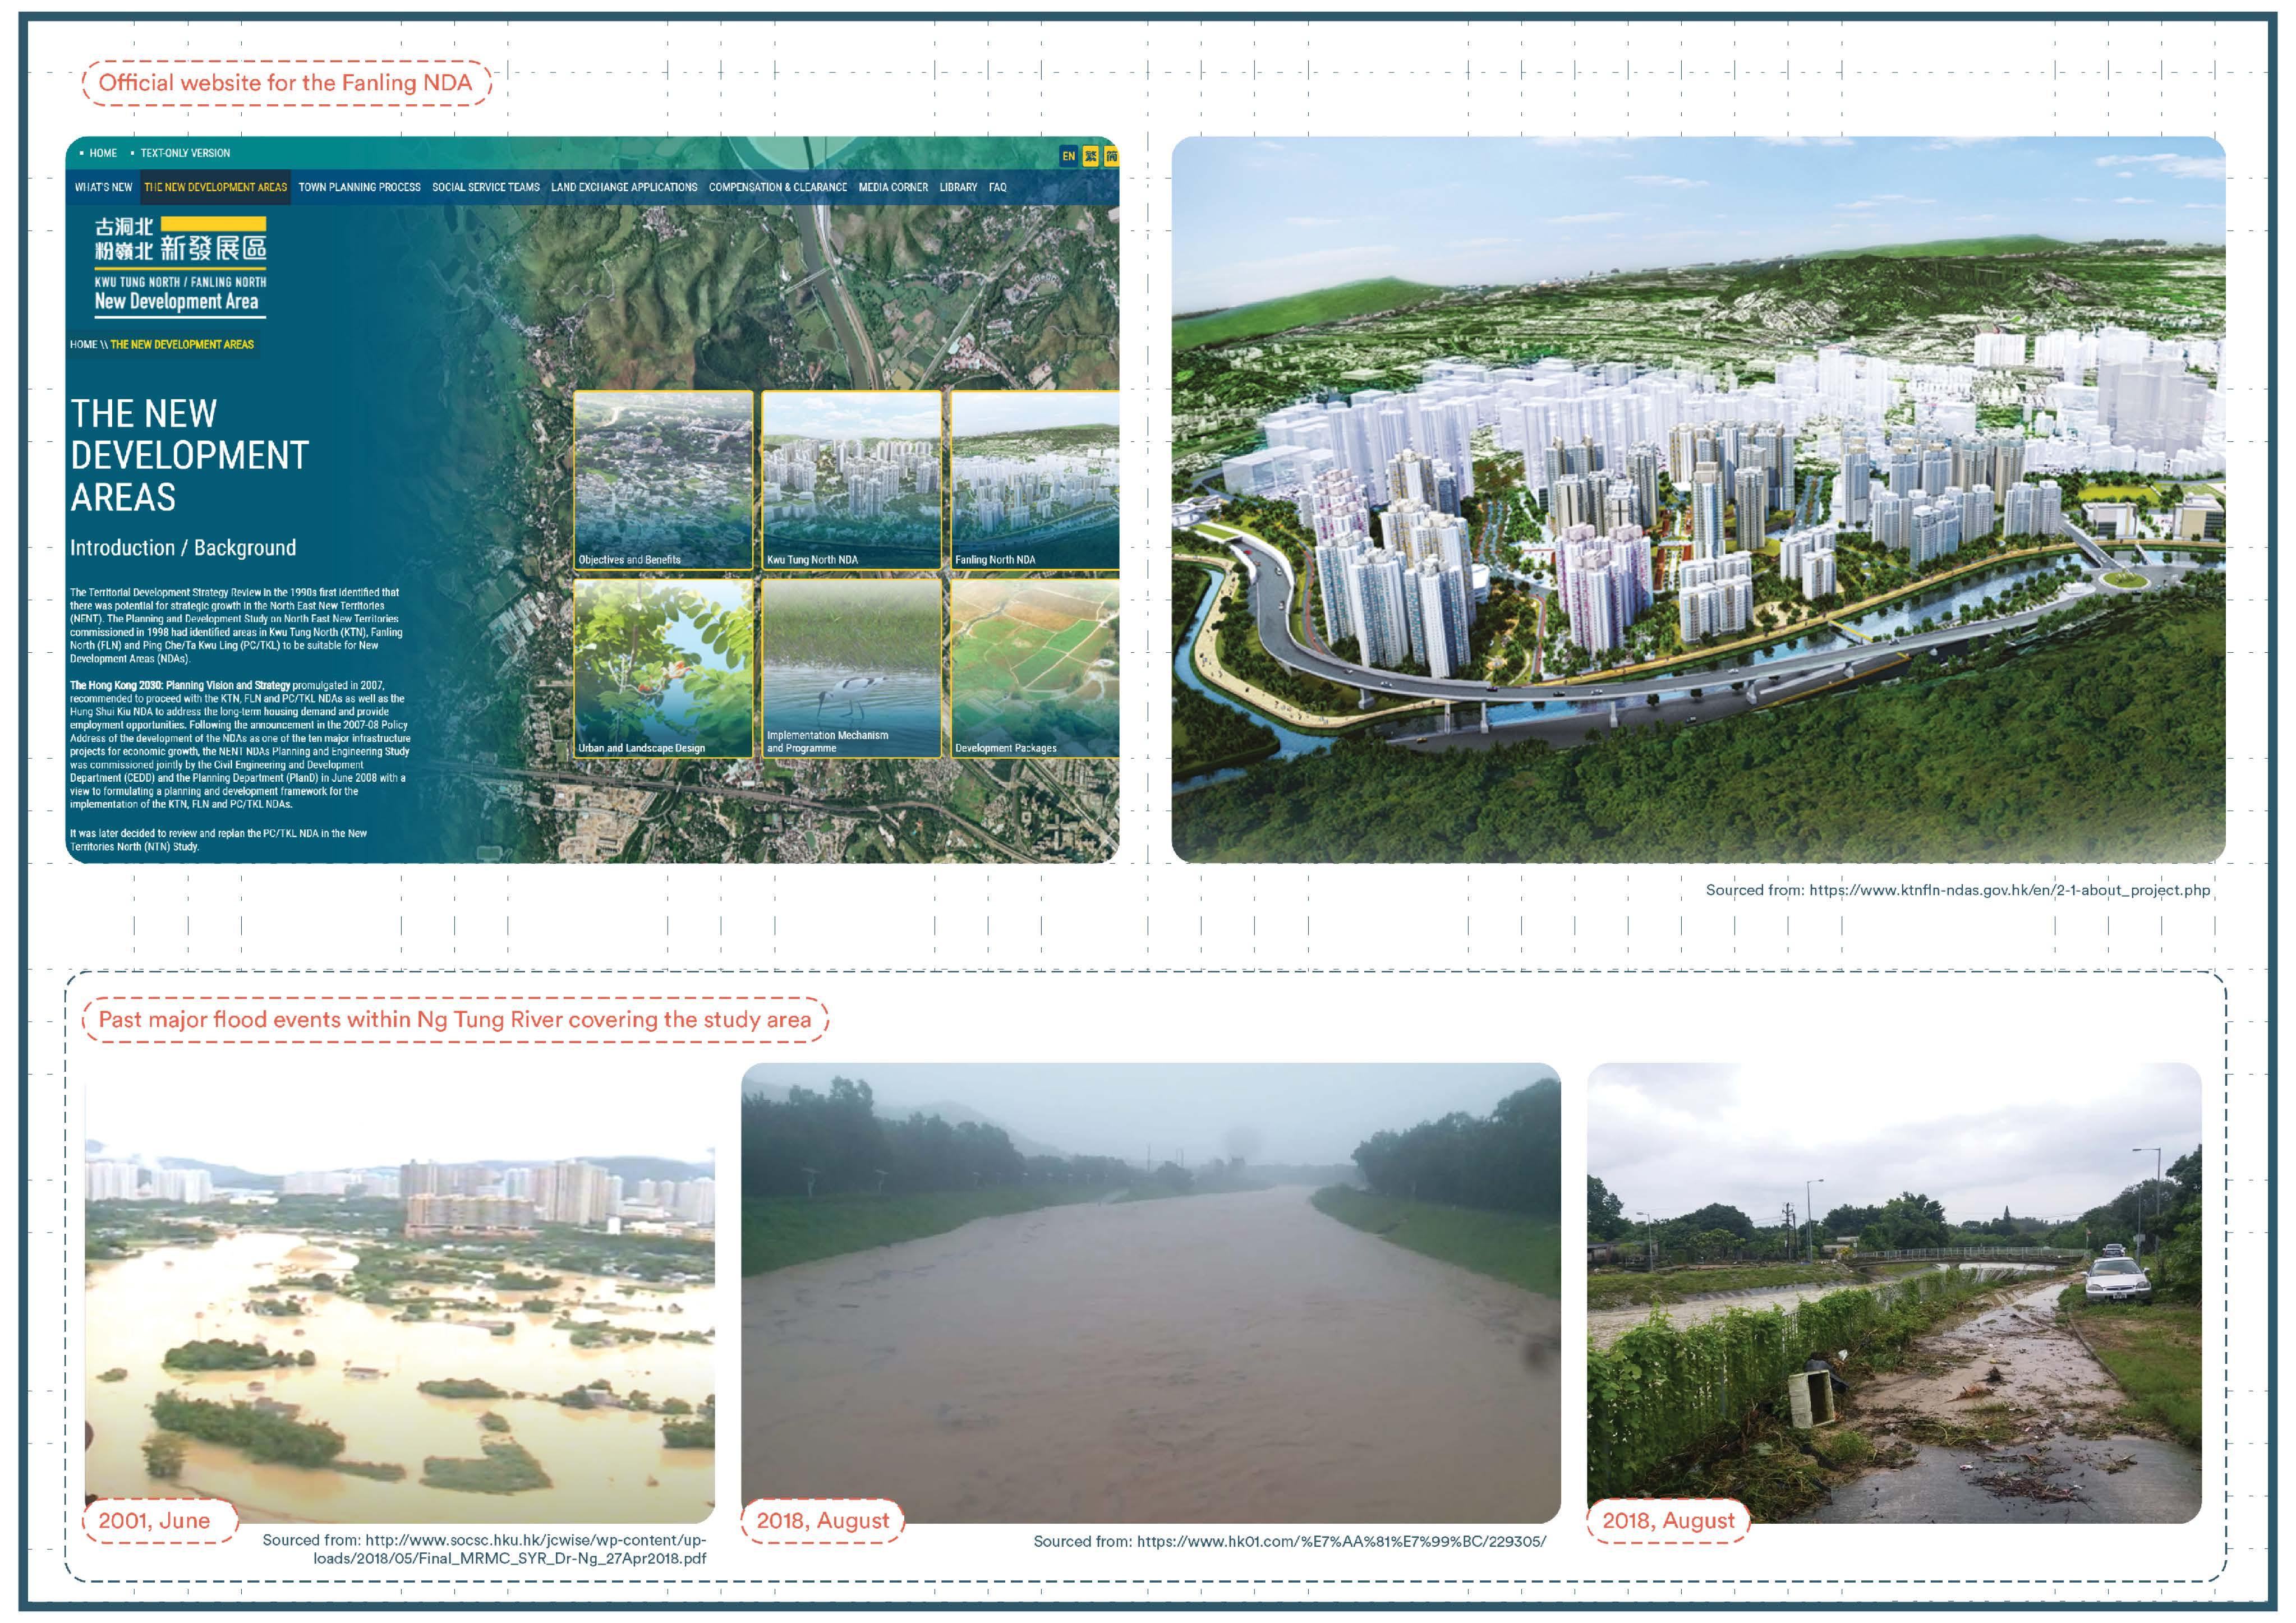2296x1623 pixels.
Task: Open COMPENSATION & CLEARANCE menu
Action: (777, 187)
